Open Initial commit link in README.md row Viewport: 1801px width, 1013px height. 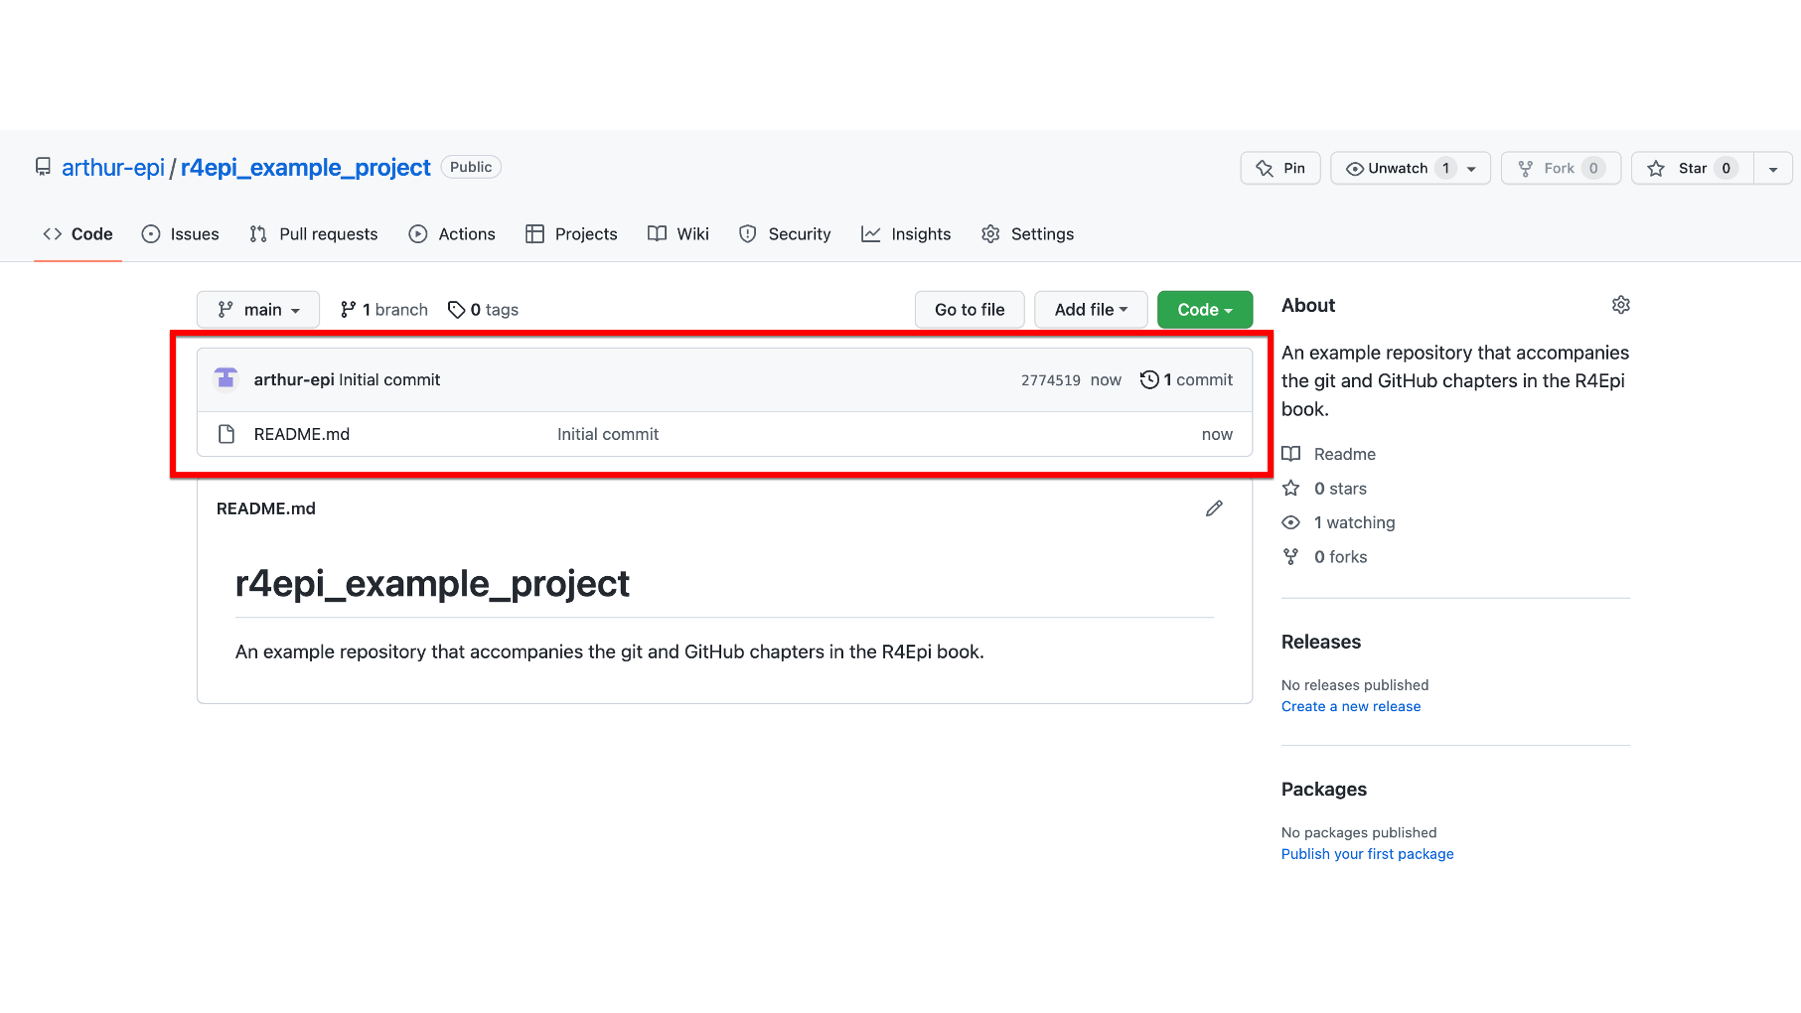(608, 434)
